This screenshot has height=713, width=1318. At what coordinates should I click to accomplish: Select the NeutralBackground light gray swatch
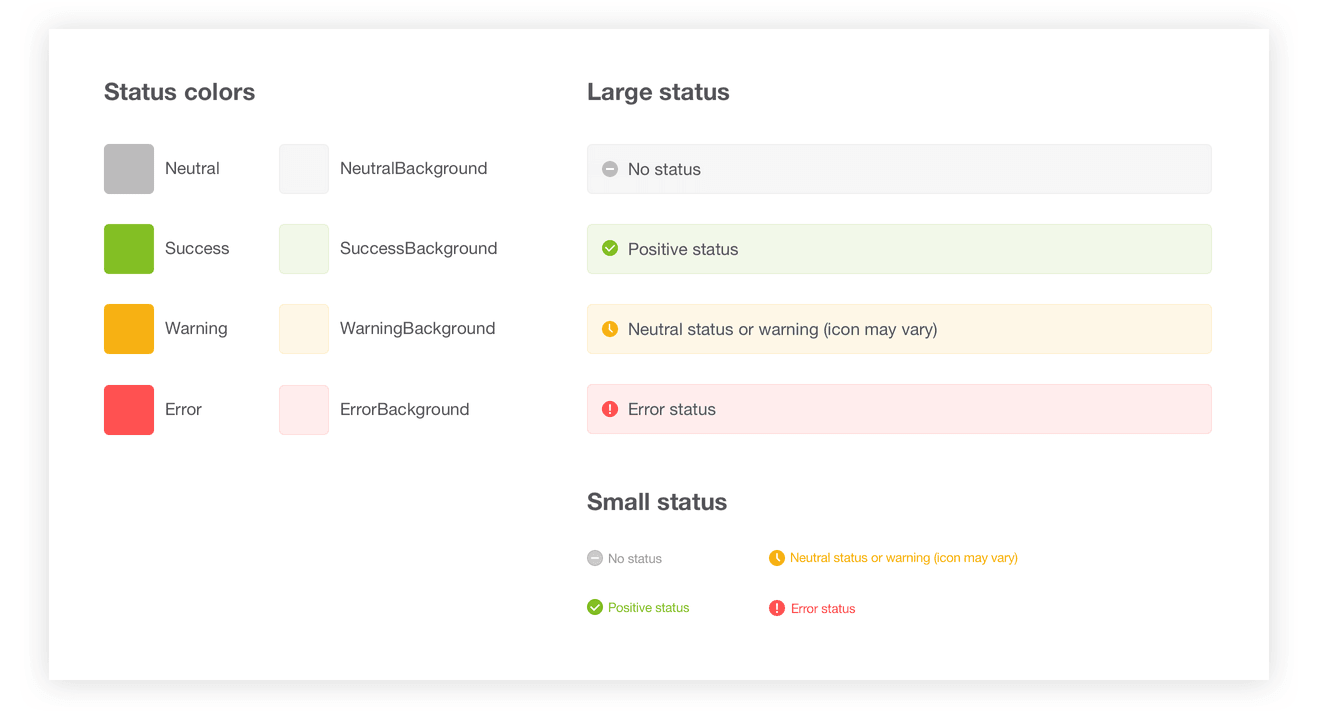[x=304, y=169]
